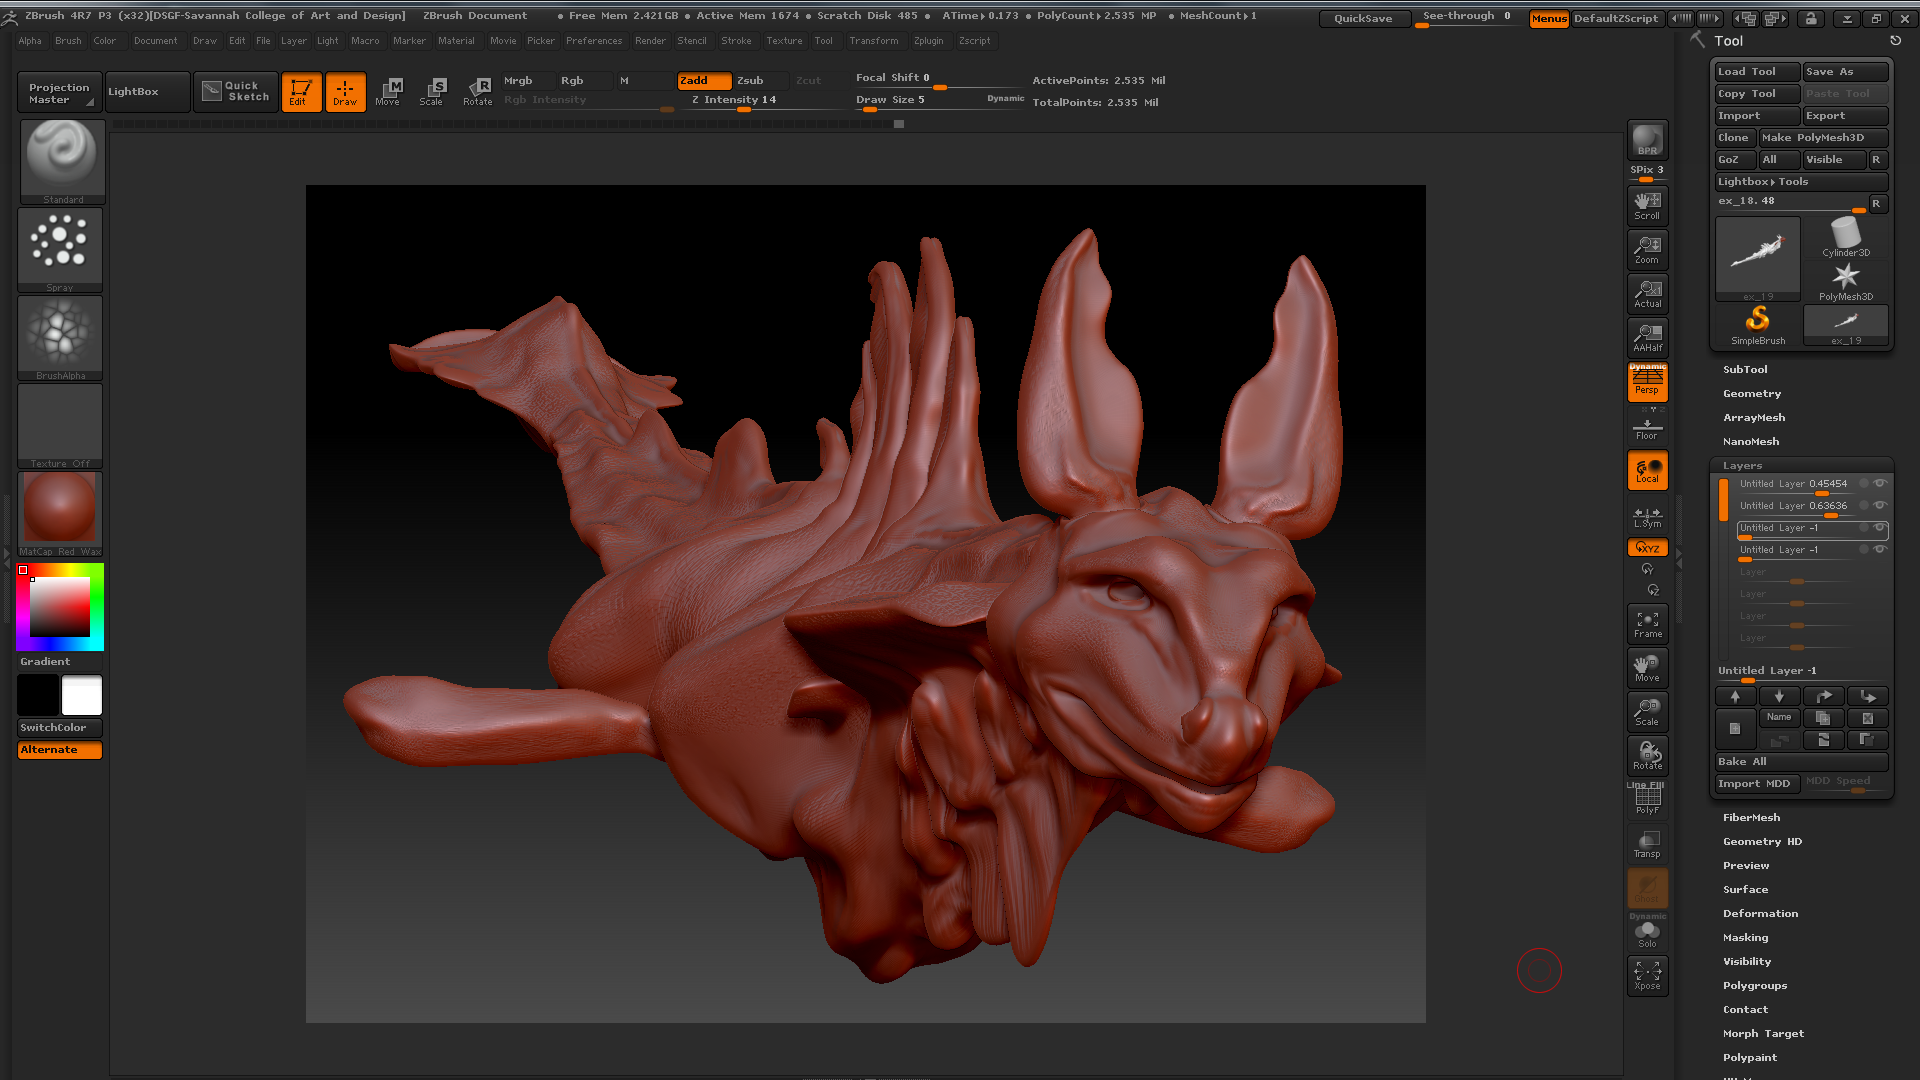Expand the ArrayMesh section
The width and height of the screenshot is (1920, 1080).
(x=1754, y=418)
